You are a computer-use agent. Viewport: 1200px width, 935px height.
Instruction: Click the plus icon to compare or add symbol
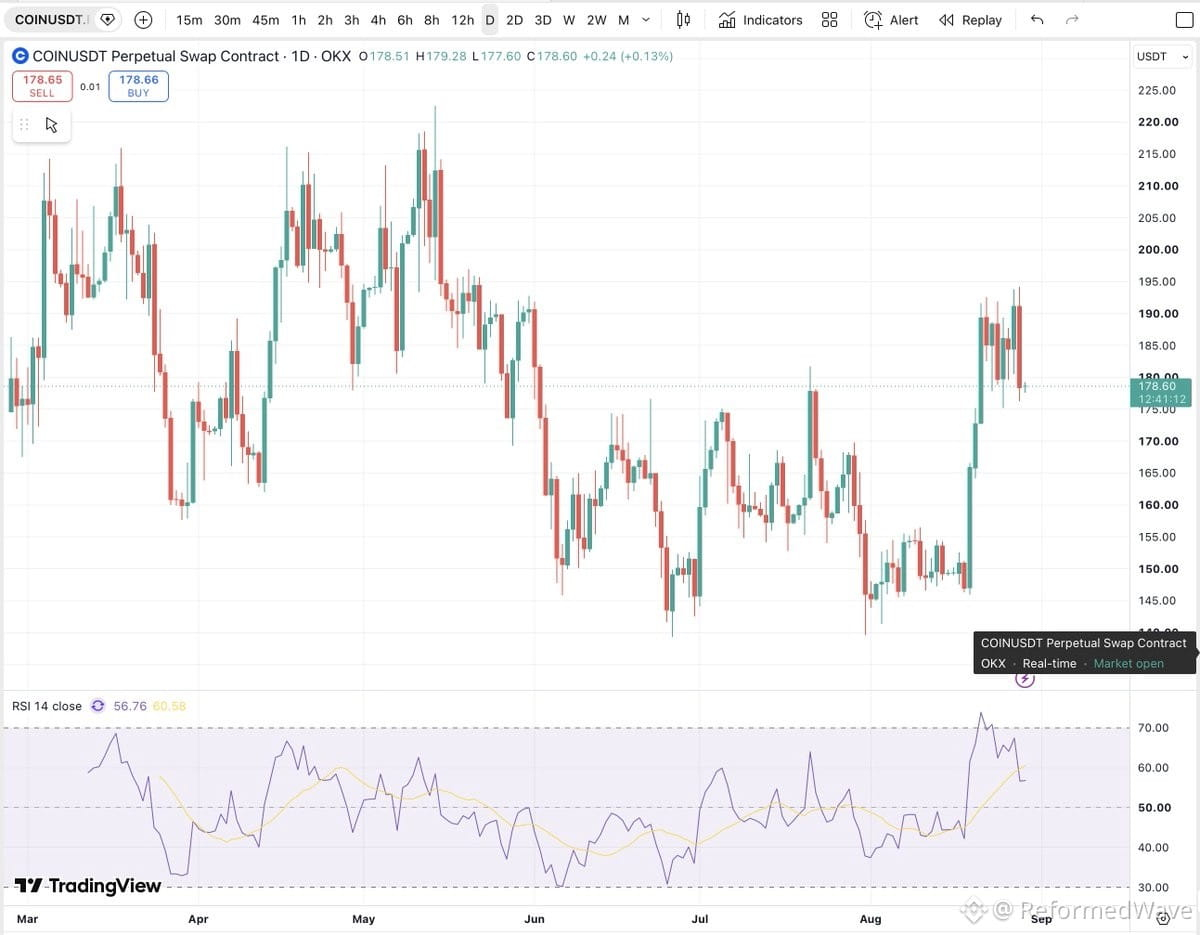click(x=143, y=20)
